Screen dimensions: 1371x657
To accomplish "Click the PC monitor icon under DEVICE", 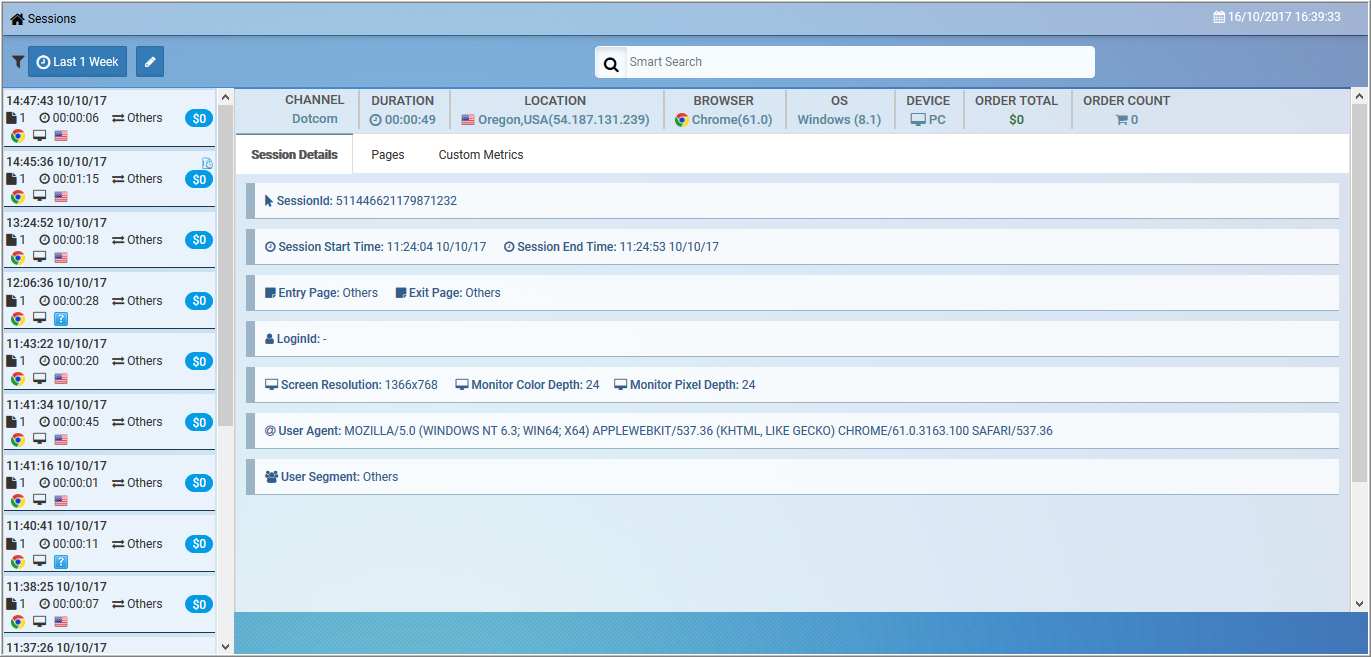I will (918, 120).
